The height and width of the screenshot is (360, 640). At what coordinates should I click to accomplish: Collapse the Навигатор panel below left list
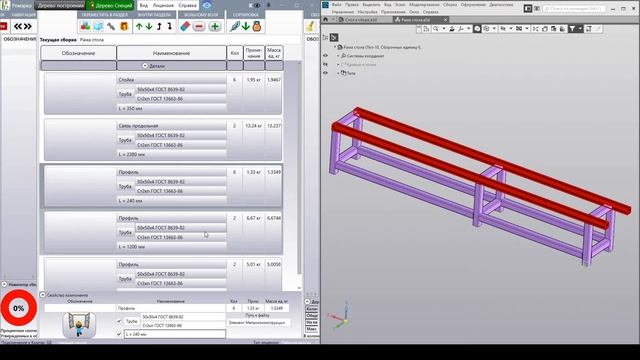click(x=4, y=284)
